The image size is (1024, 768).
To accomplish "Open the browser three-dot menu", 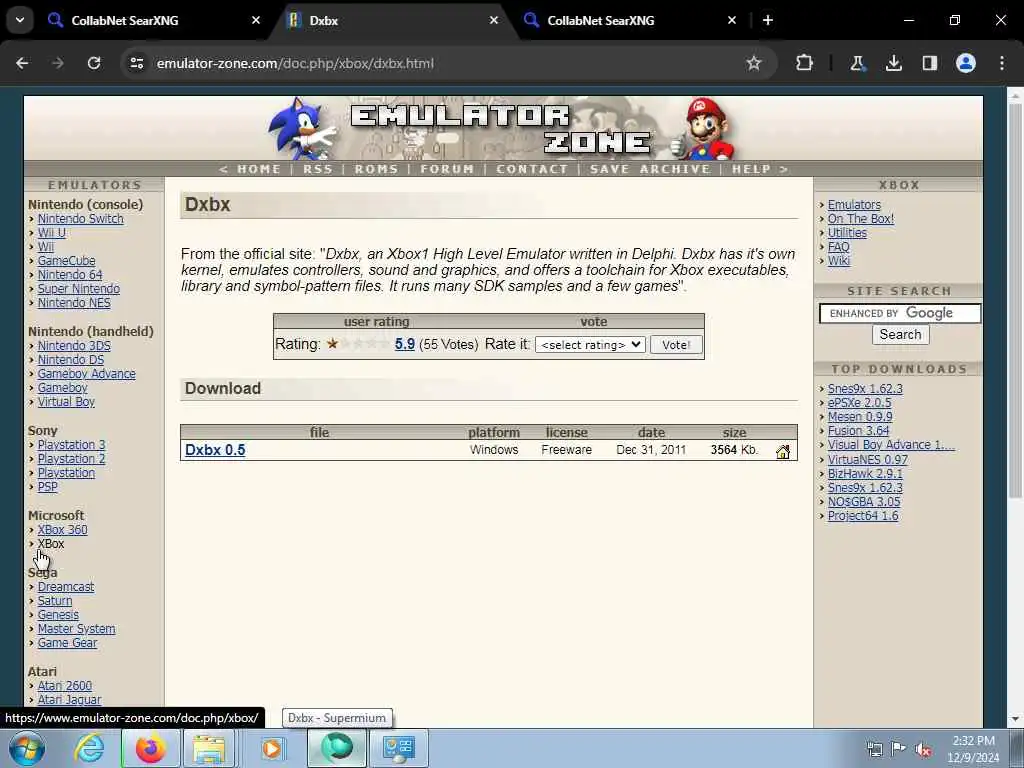I will click(1002, 63).
